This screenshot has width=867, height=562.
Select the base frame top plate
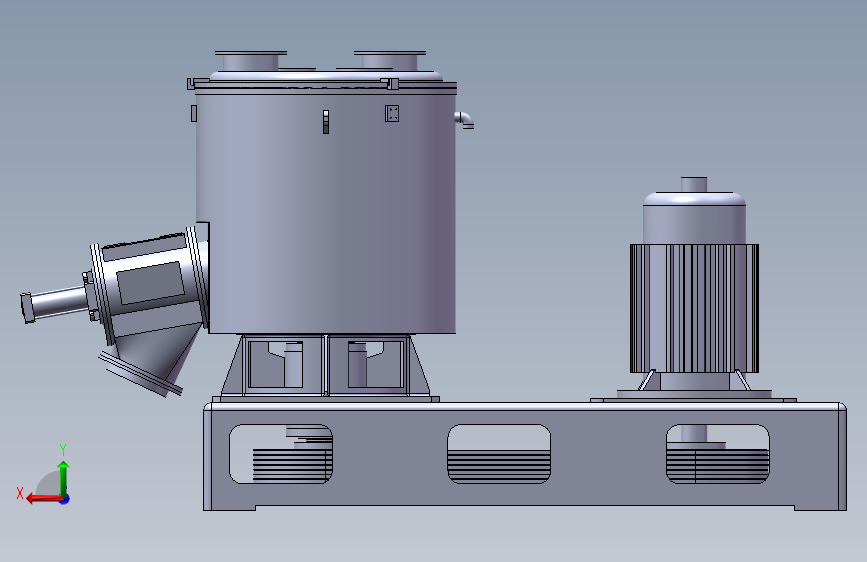(x=525, y=407)
